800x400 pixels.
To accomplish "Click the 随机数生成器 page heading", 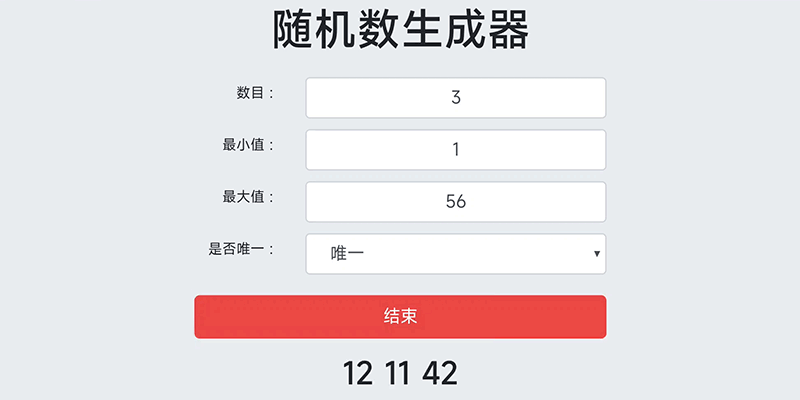I will pos(401,30).
